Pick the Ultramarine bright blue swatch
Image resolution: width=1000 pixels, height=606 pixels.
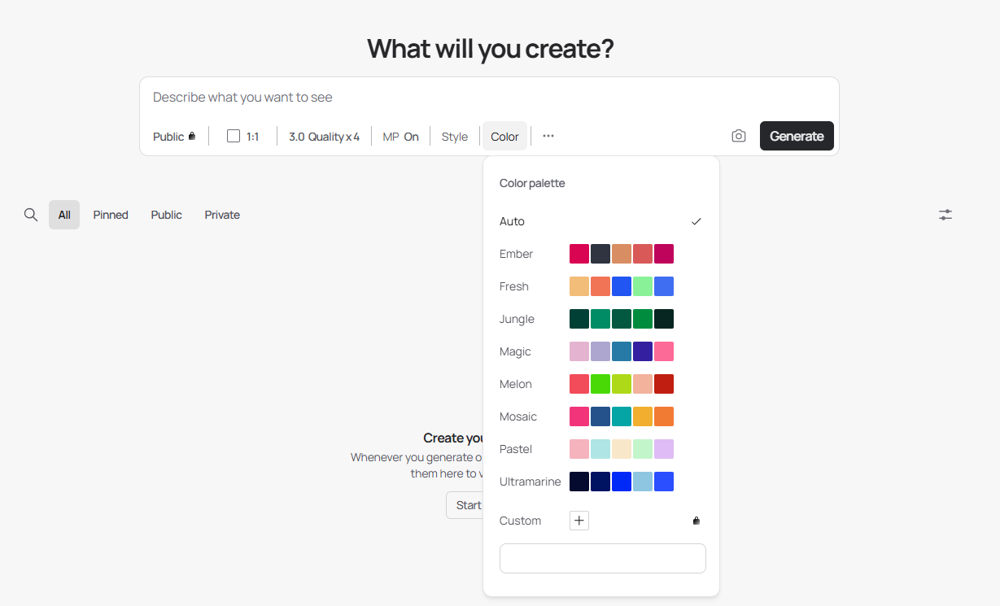click(621, 482)
